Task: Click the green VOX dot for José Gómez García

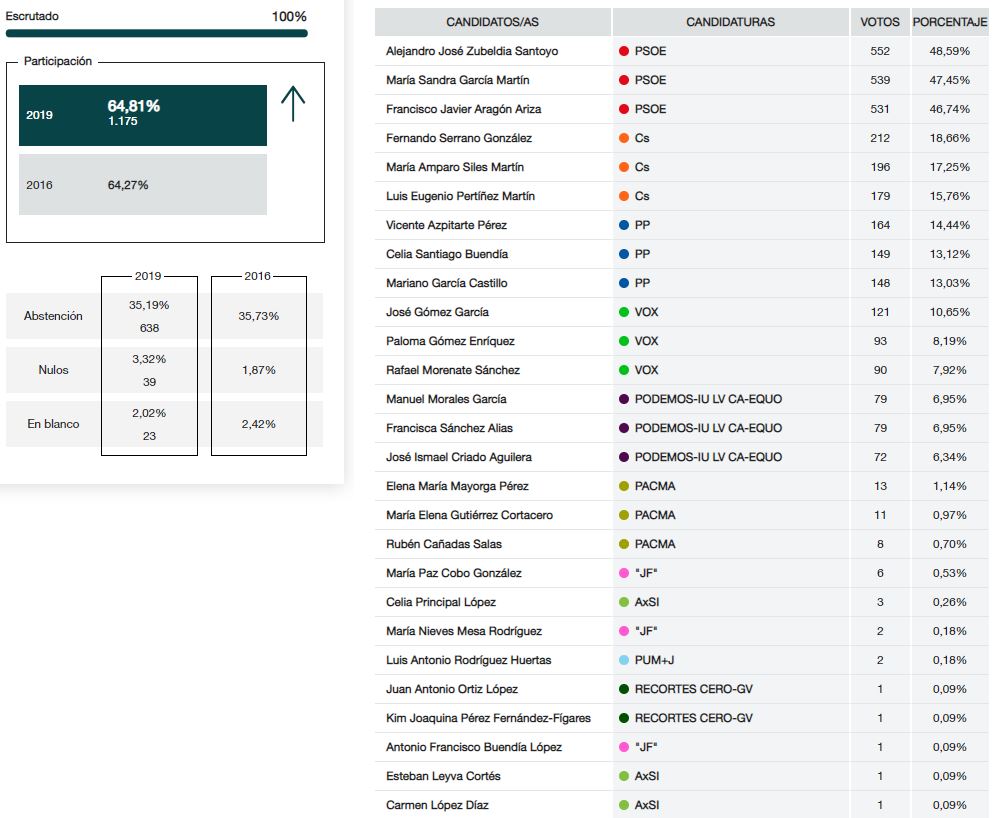Action: pos(624,312)
